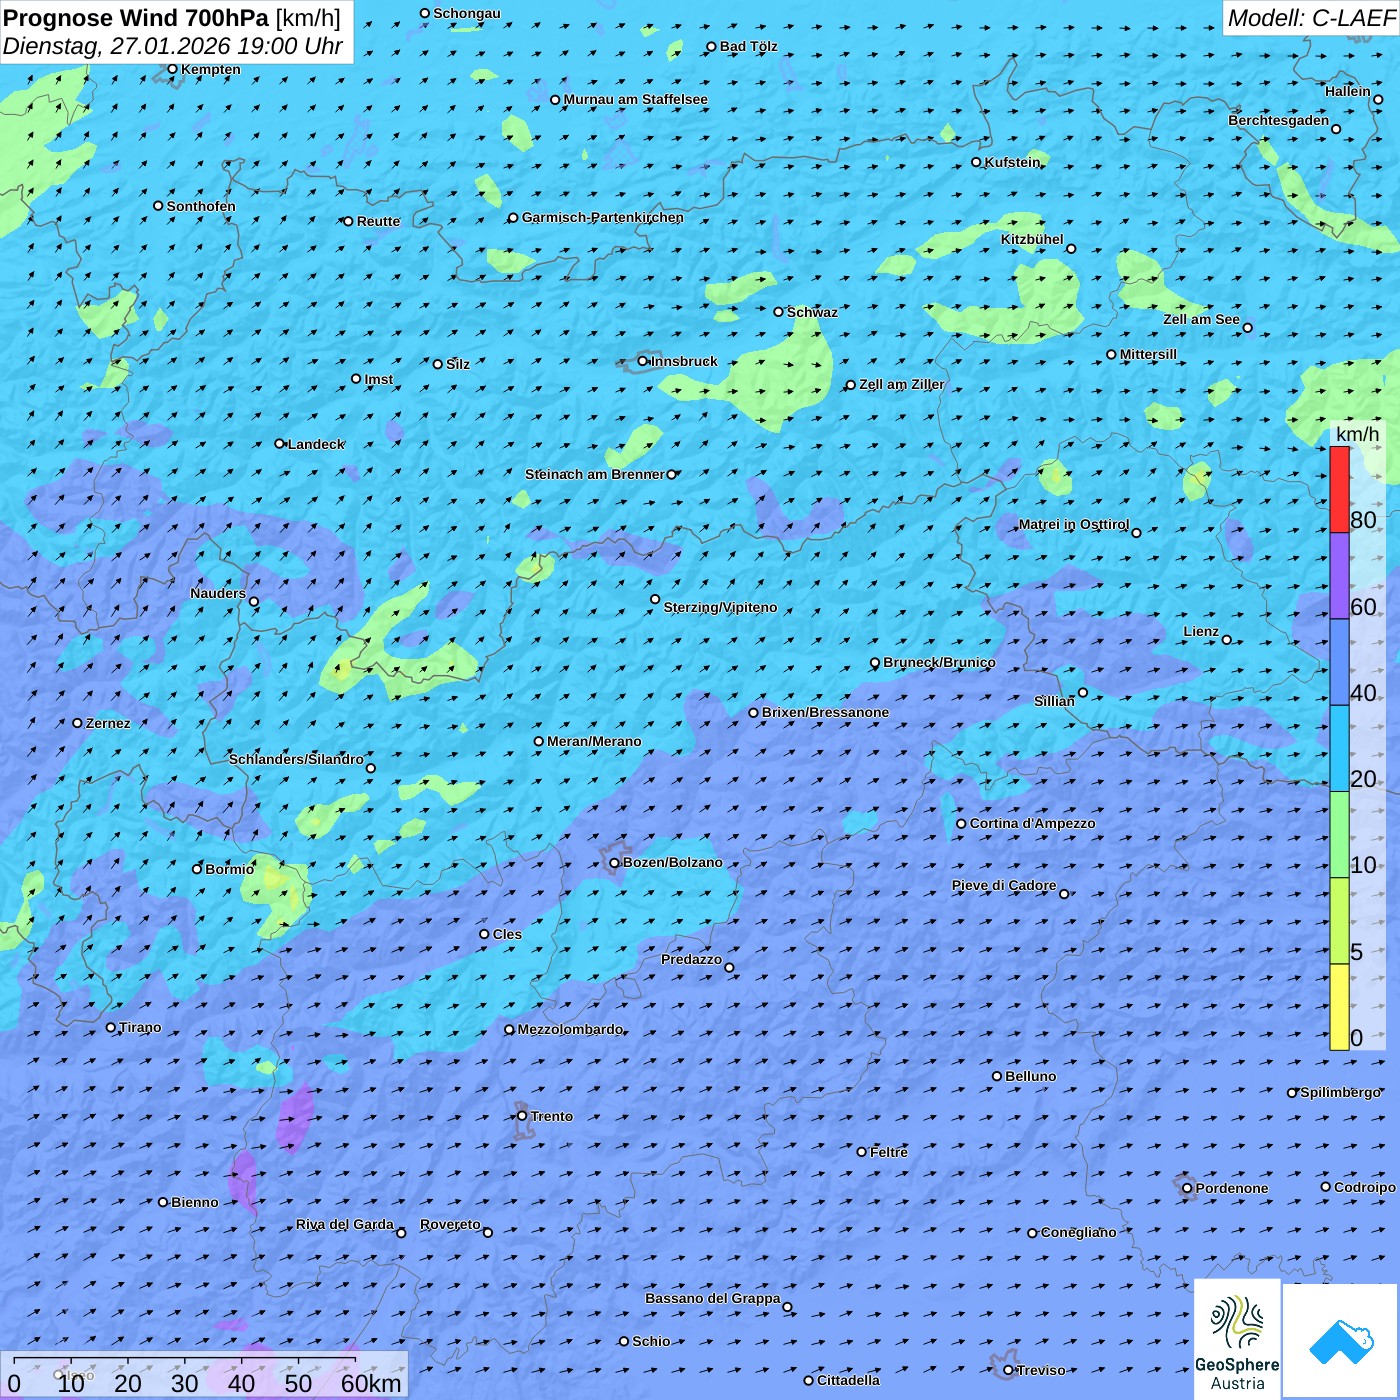1400x1400 pixels.
Task: Click the purple 60 km/h legend segment
Action: tap(1339, 576)
